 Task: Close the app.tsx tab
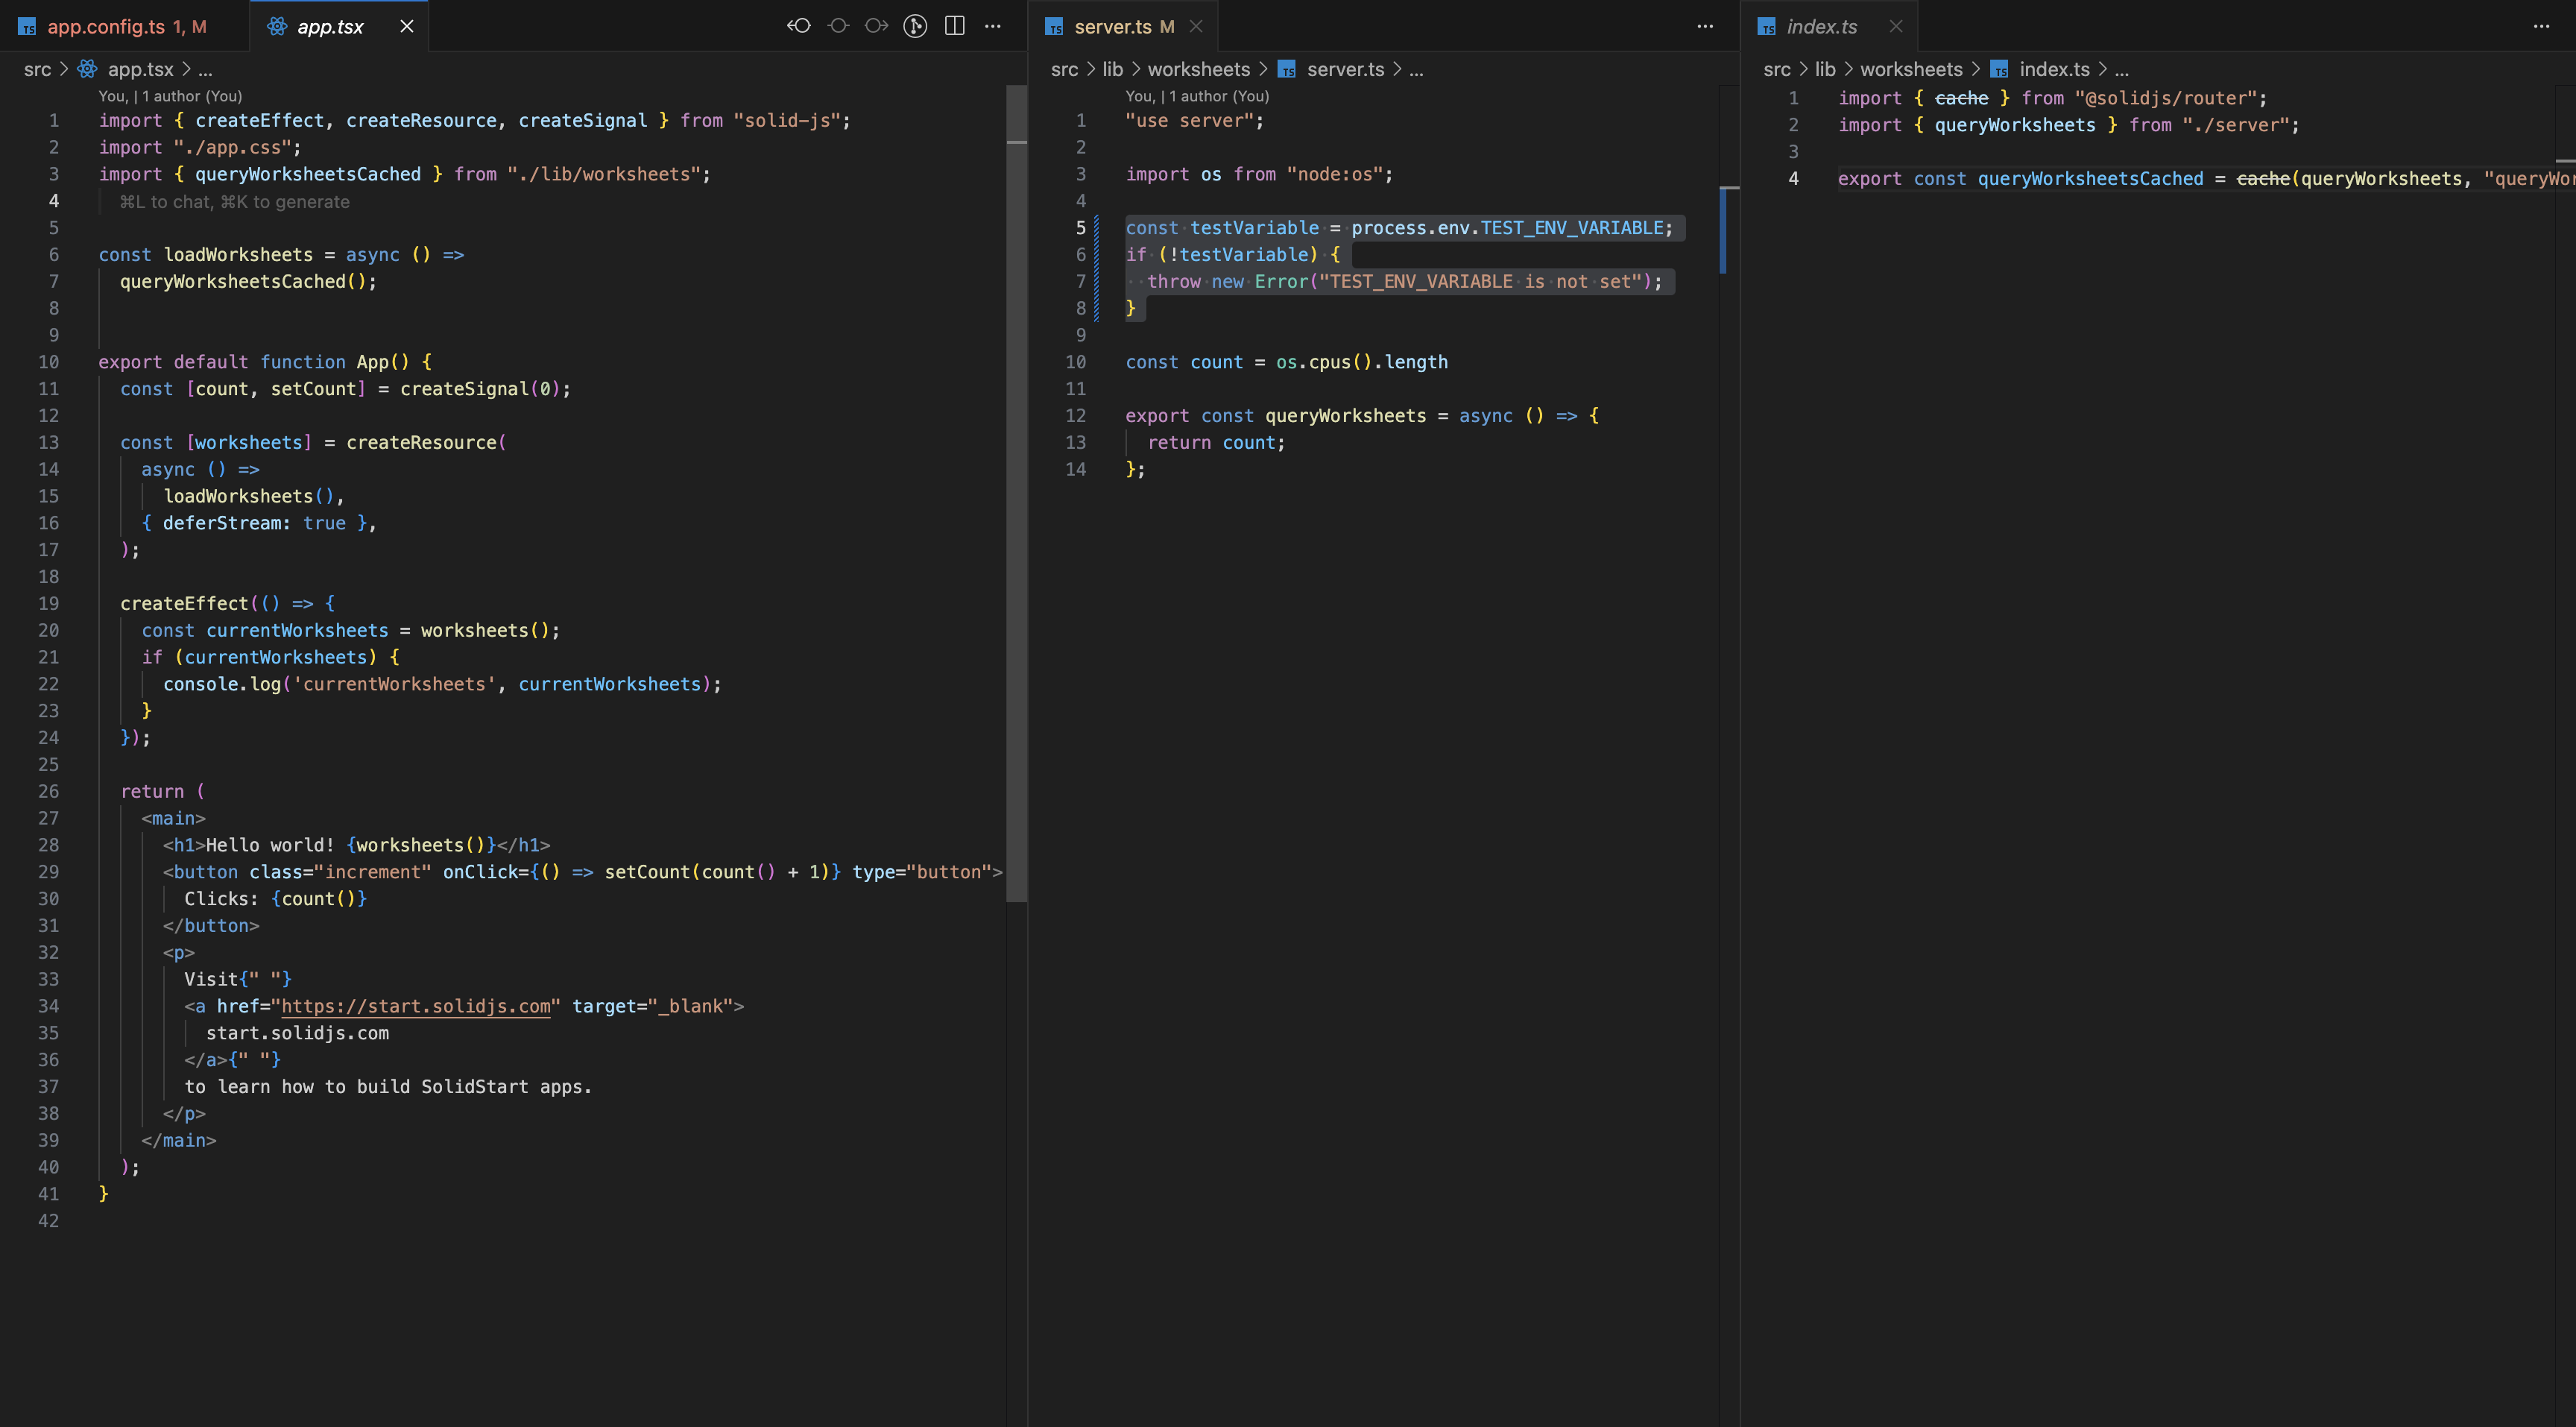[x=407, y=26]
